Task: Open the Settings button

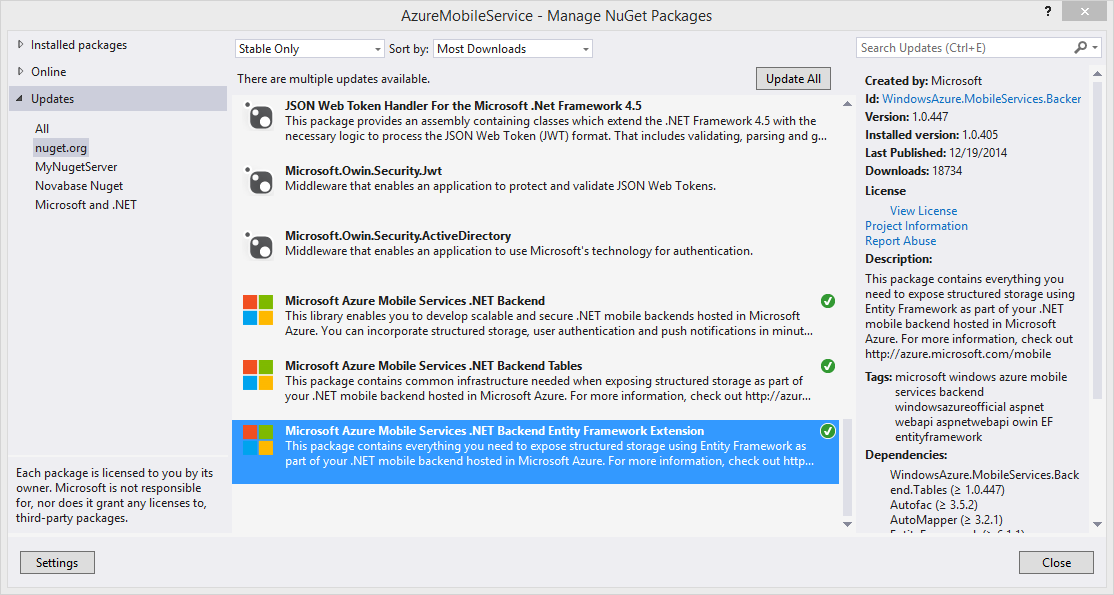Action: tap(57, 562)
